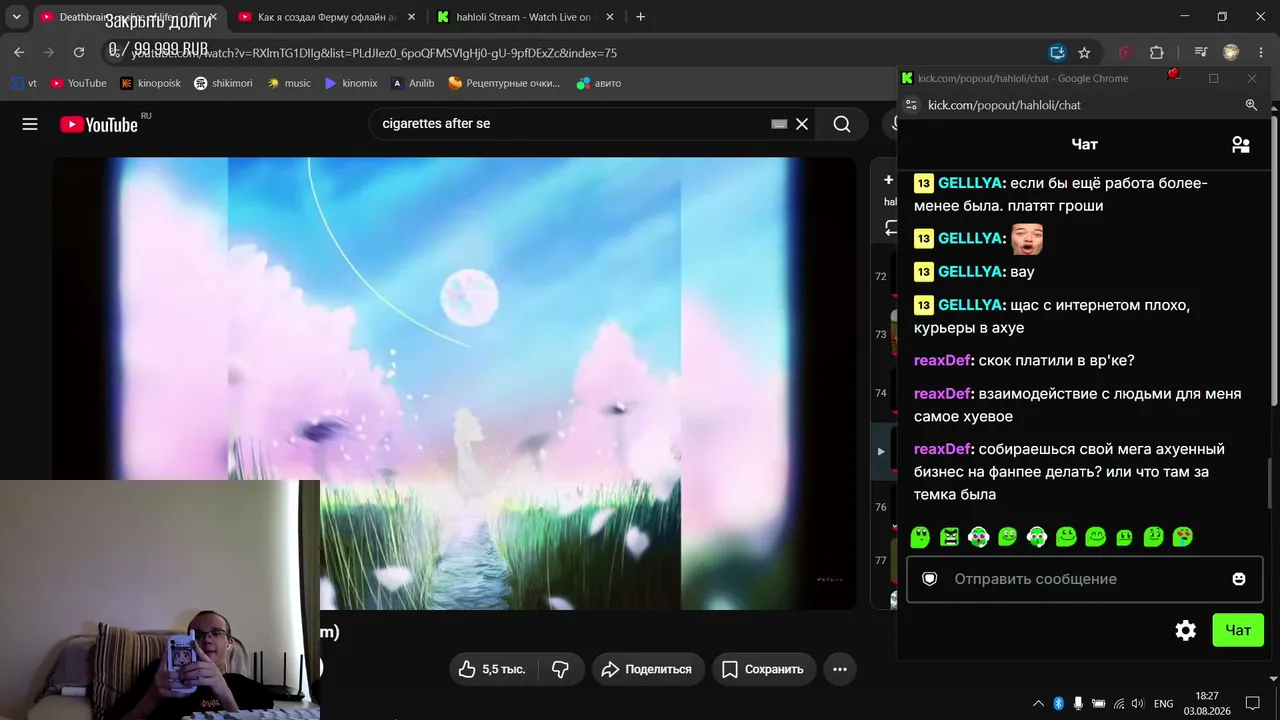Screen dimensions: 1280x720
Task: Bookmark this page with the star icon
Action: (1084, 52)
